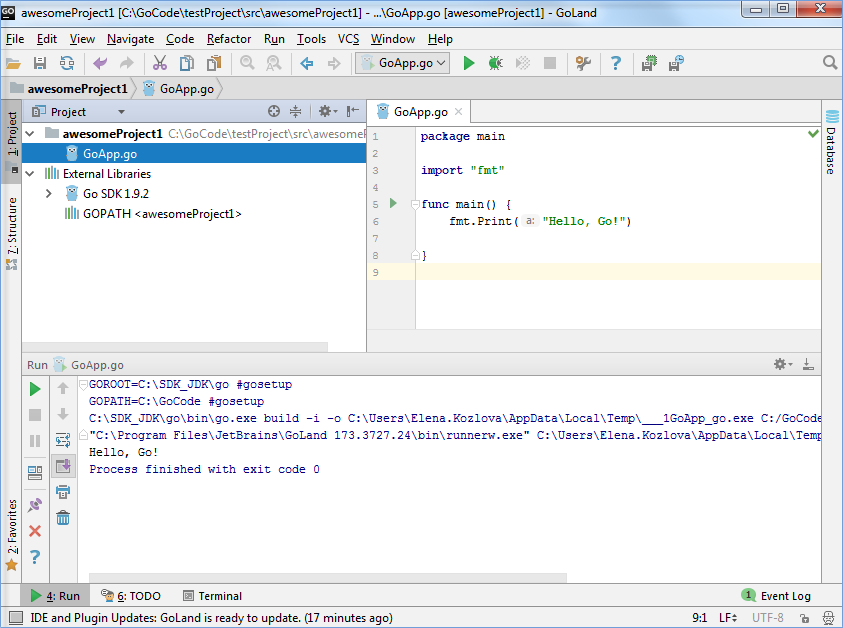This screenshot has height=628, width=843.
Task: Select GoApp.go file in the project tree
Action: click(109, 153)
